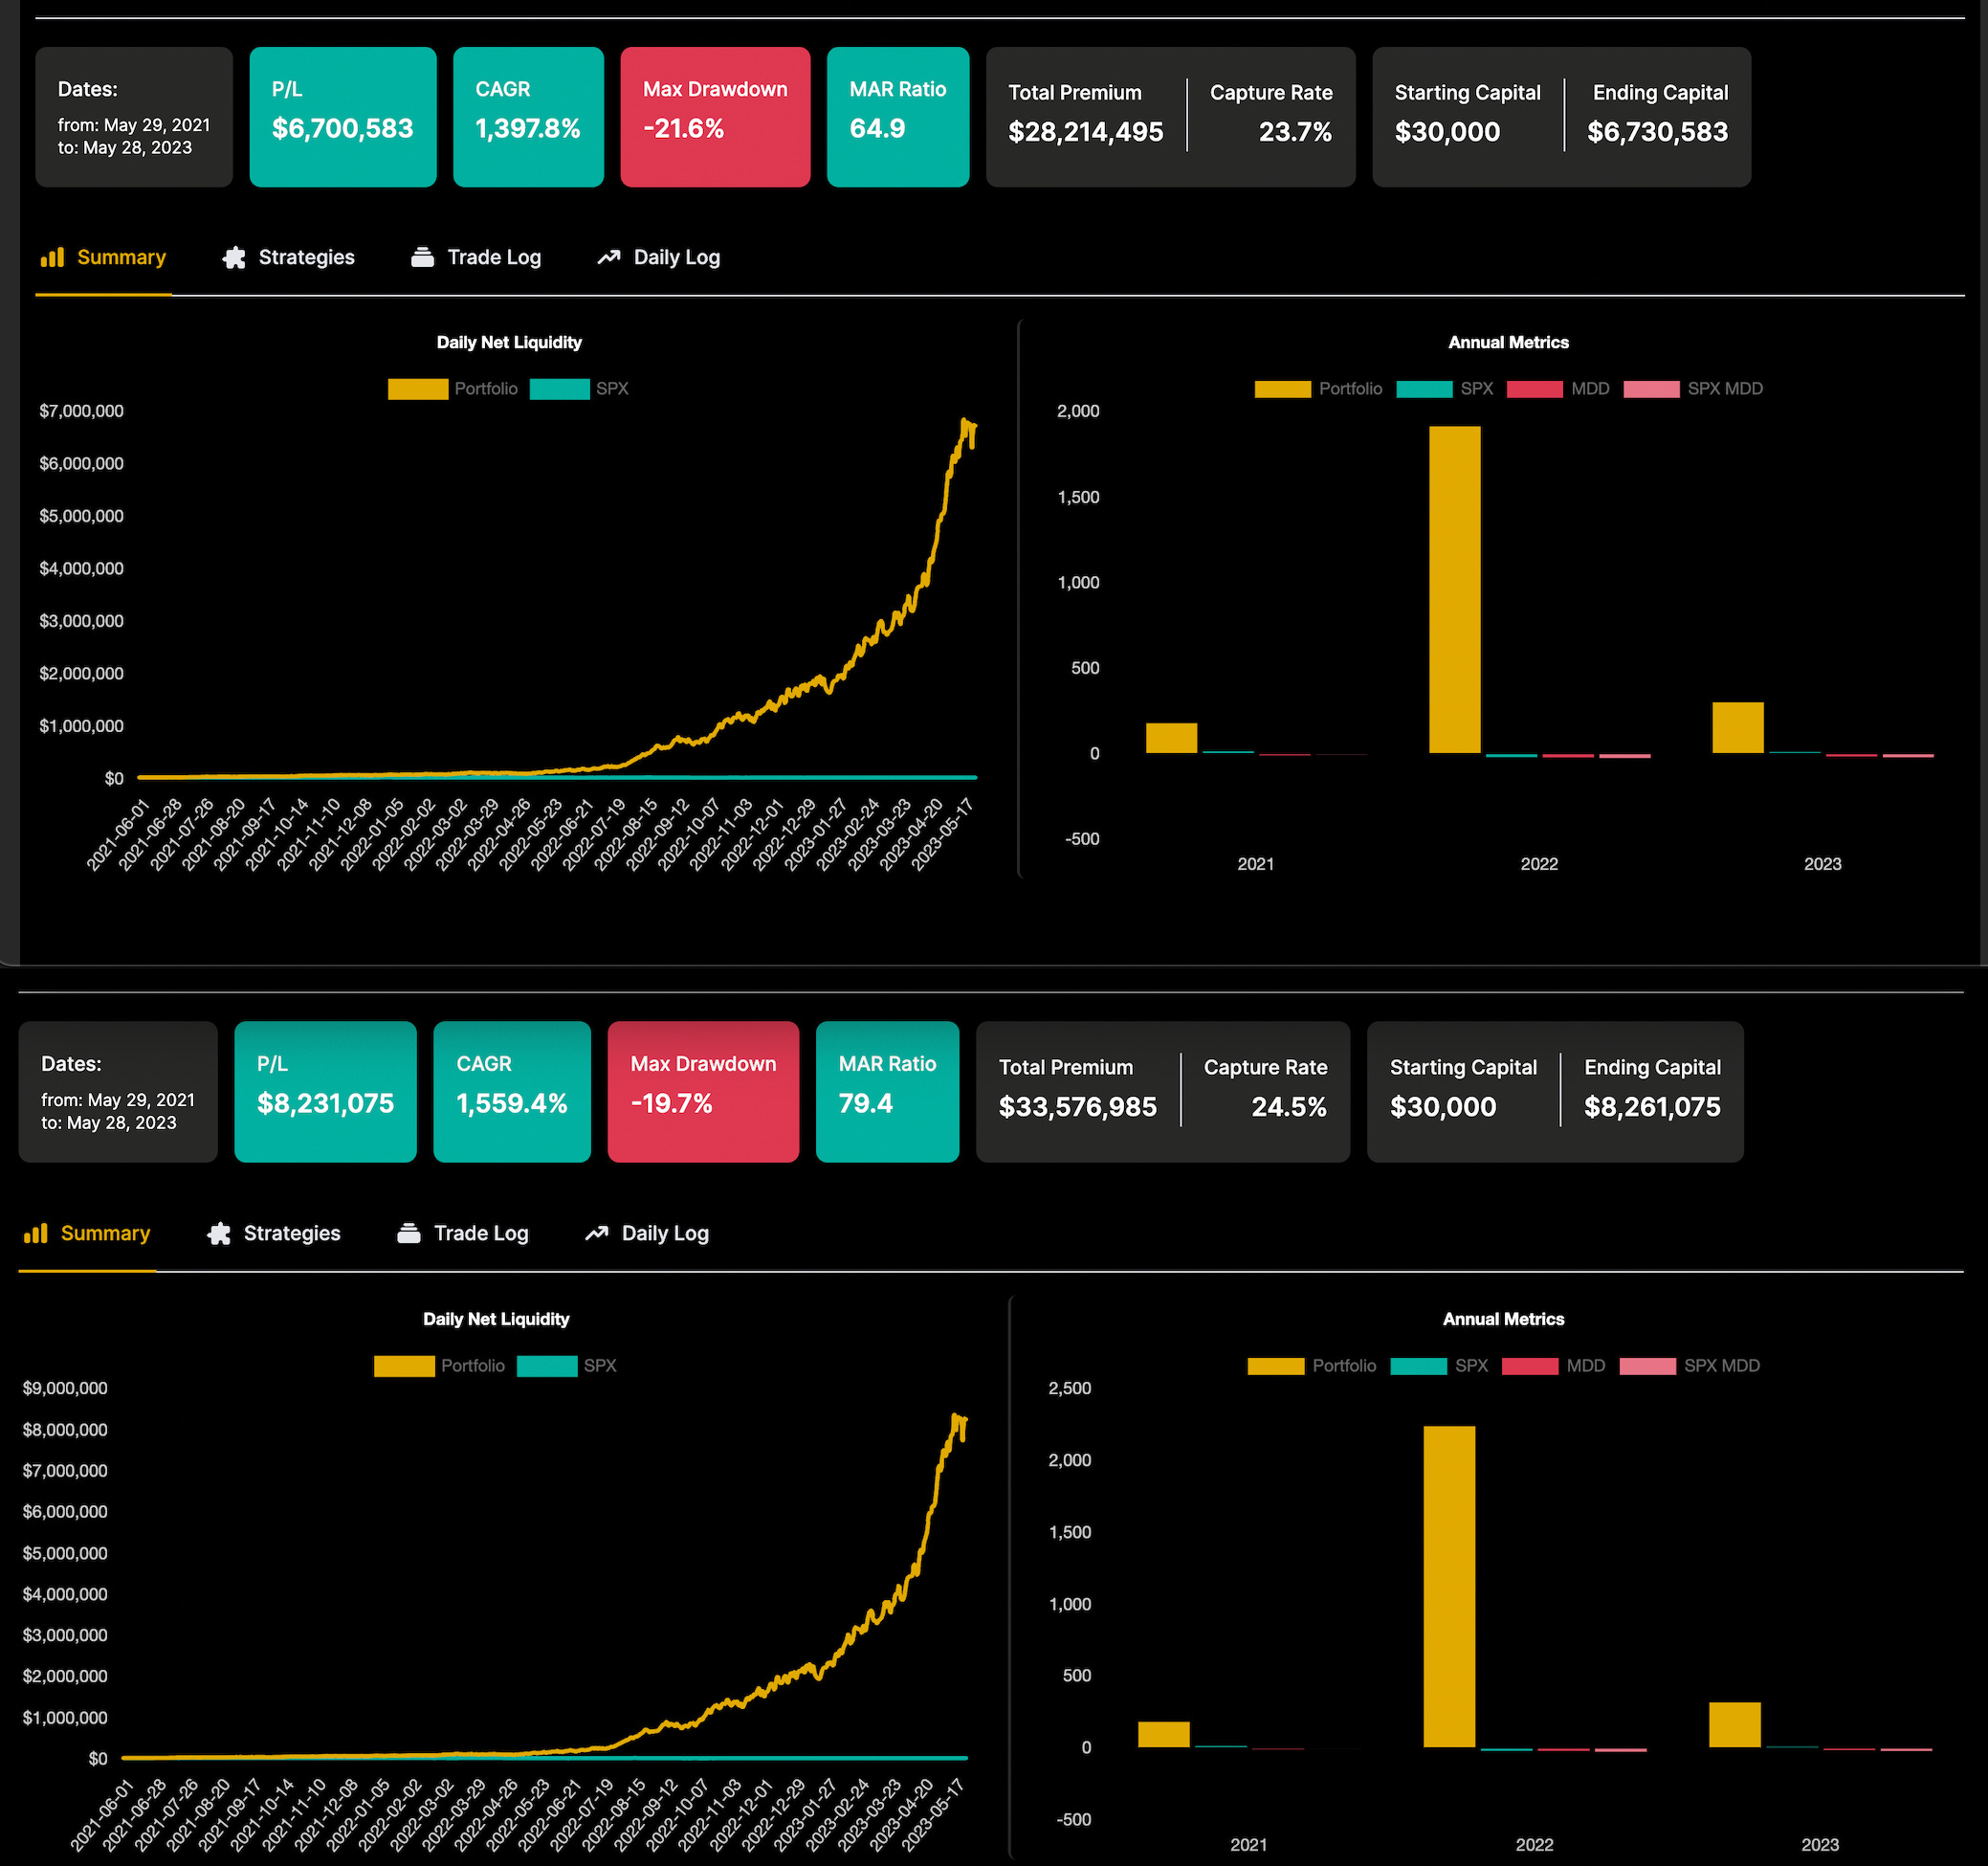Hide the Portfolio series in the top Annual Metrics legend
Image resolution: width=1988 pixels, height=1866 pixels.
pyautogui.click(x=1318, y=389)
